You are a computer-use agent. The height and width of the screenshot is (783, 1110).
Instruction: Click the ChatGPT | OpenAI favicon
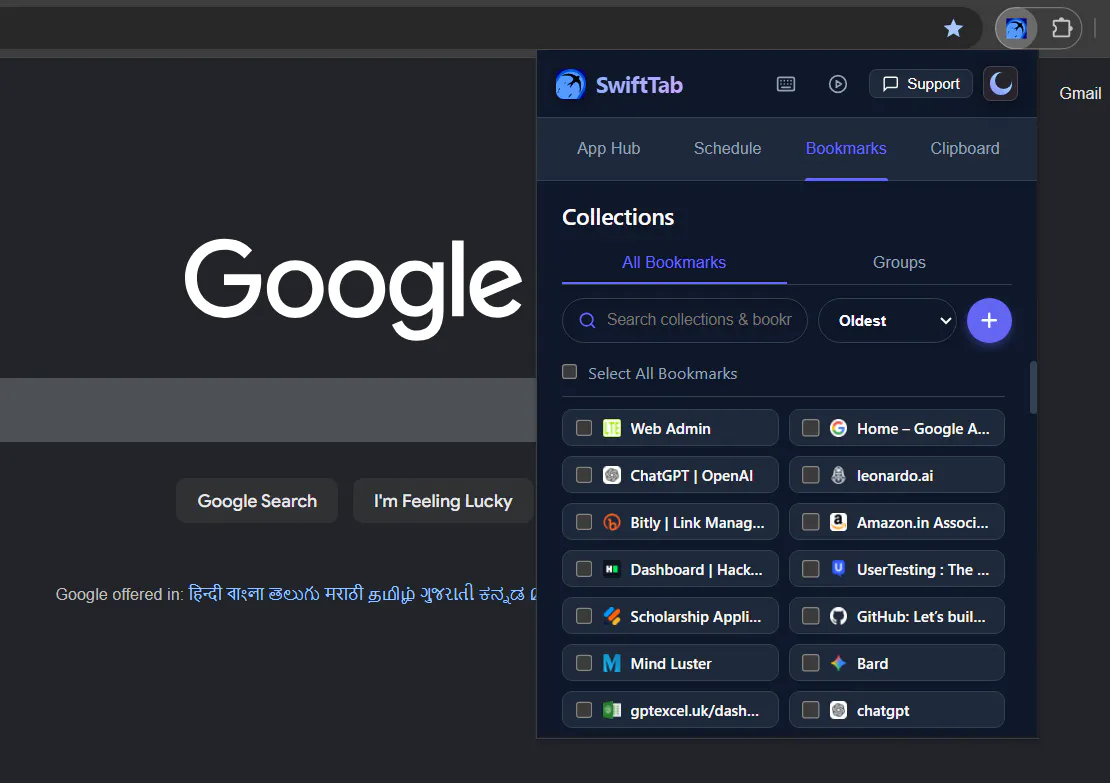pos(612,475)
